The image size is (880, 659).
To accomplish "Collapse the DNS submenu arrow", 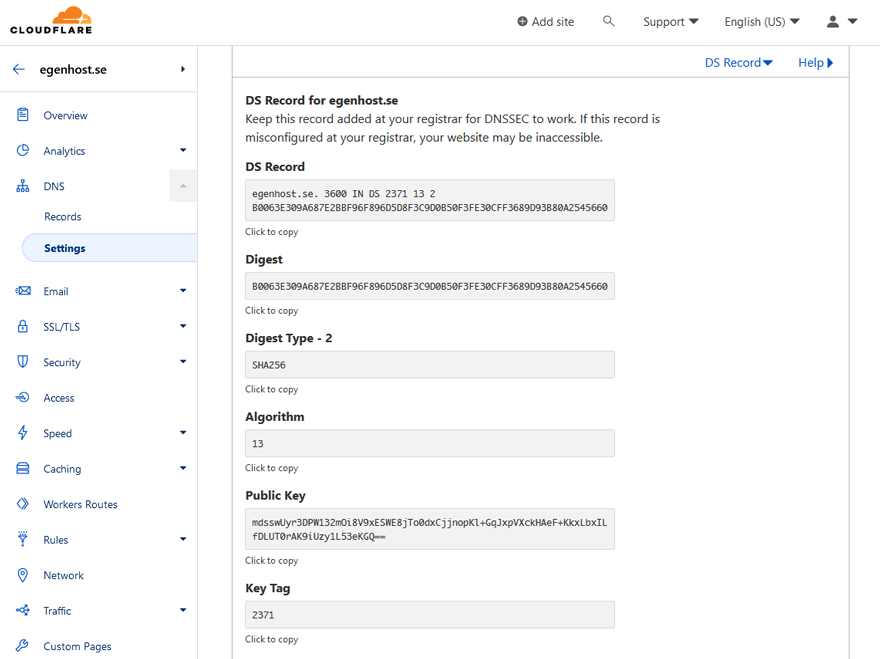I will pos(183,186).
